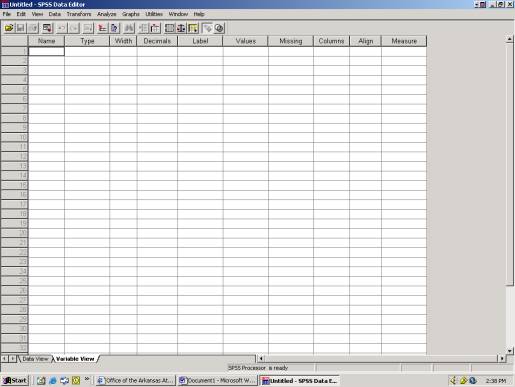Click the Variables info toolbar icon
Screen dimensions: 515x387
[114, 28]
